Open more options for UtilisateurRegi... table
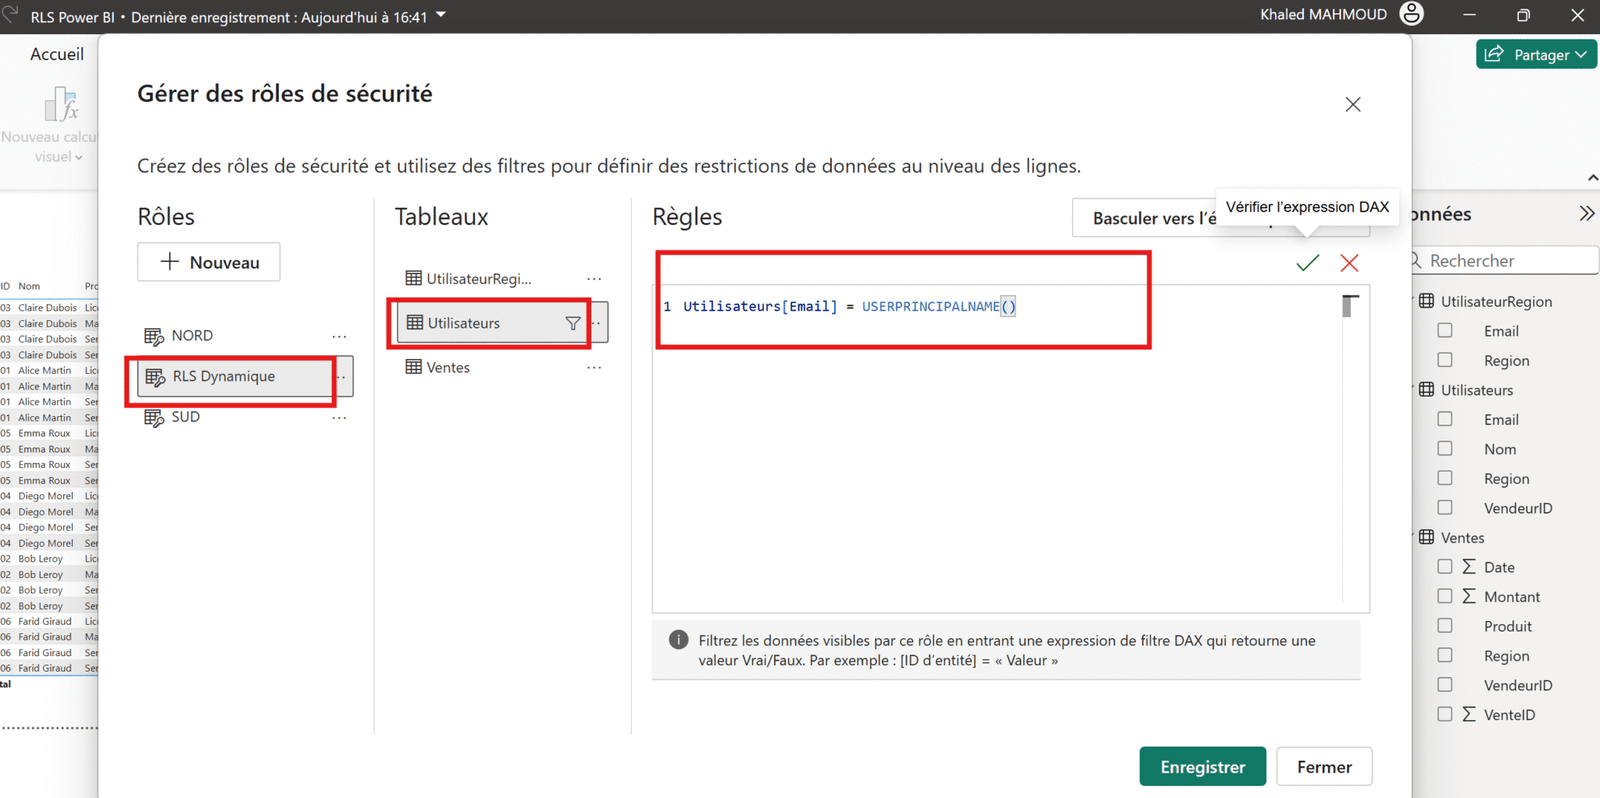This screenshot has width=1600, height=798. (x=594, y=279)
